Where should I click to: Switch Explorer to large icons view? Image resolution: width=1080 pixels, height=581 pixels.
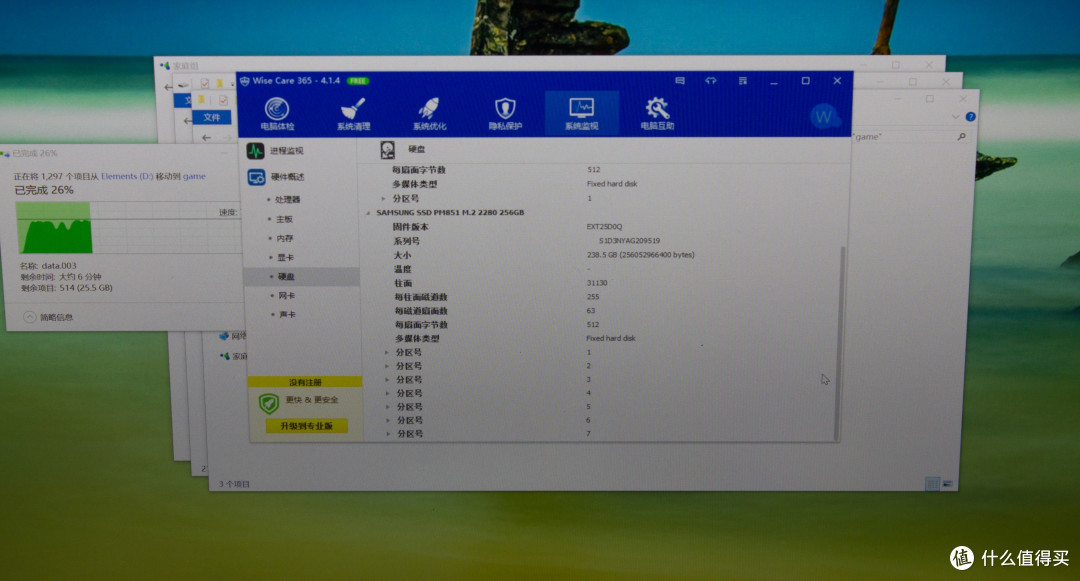(948, 484)
